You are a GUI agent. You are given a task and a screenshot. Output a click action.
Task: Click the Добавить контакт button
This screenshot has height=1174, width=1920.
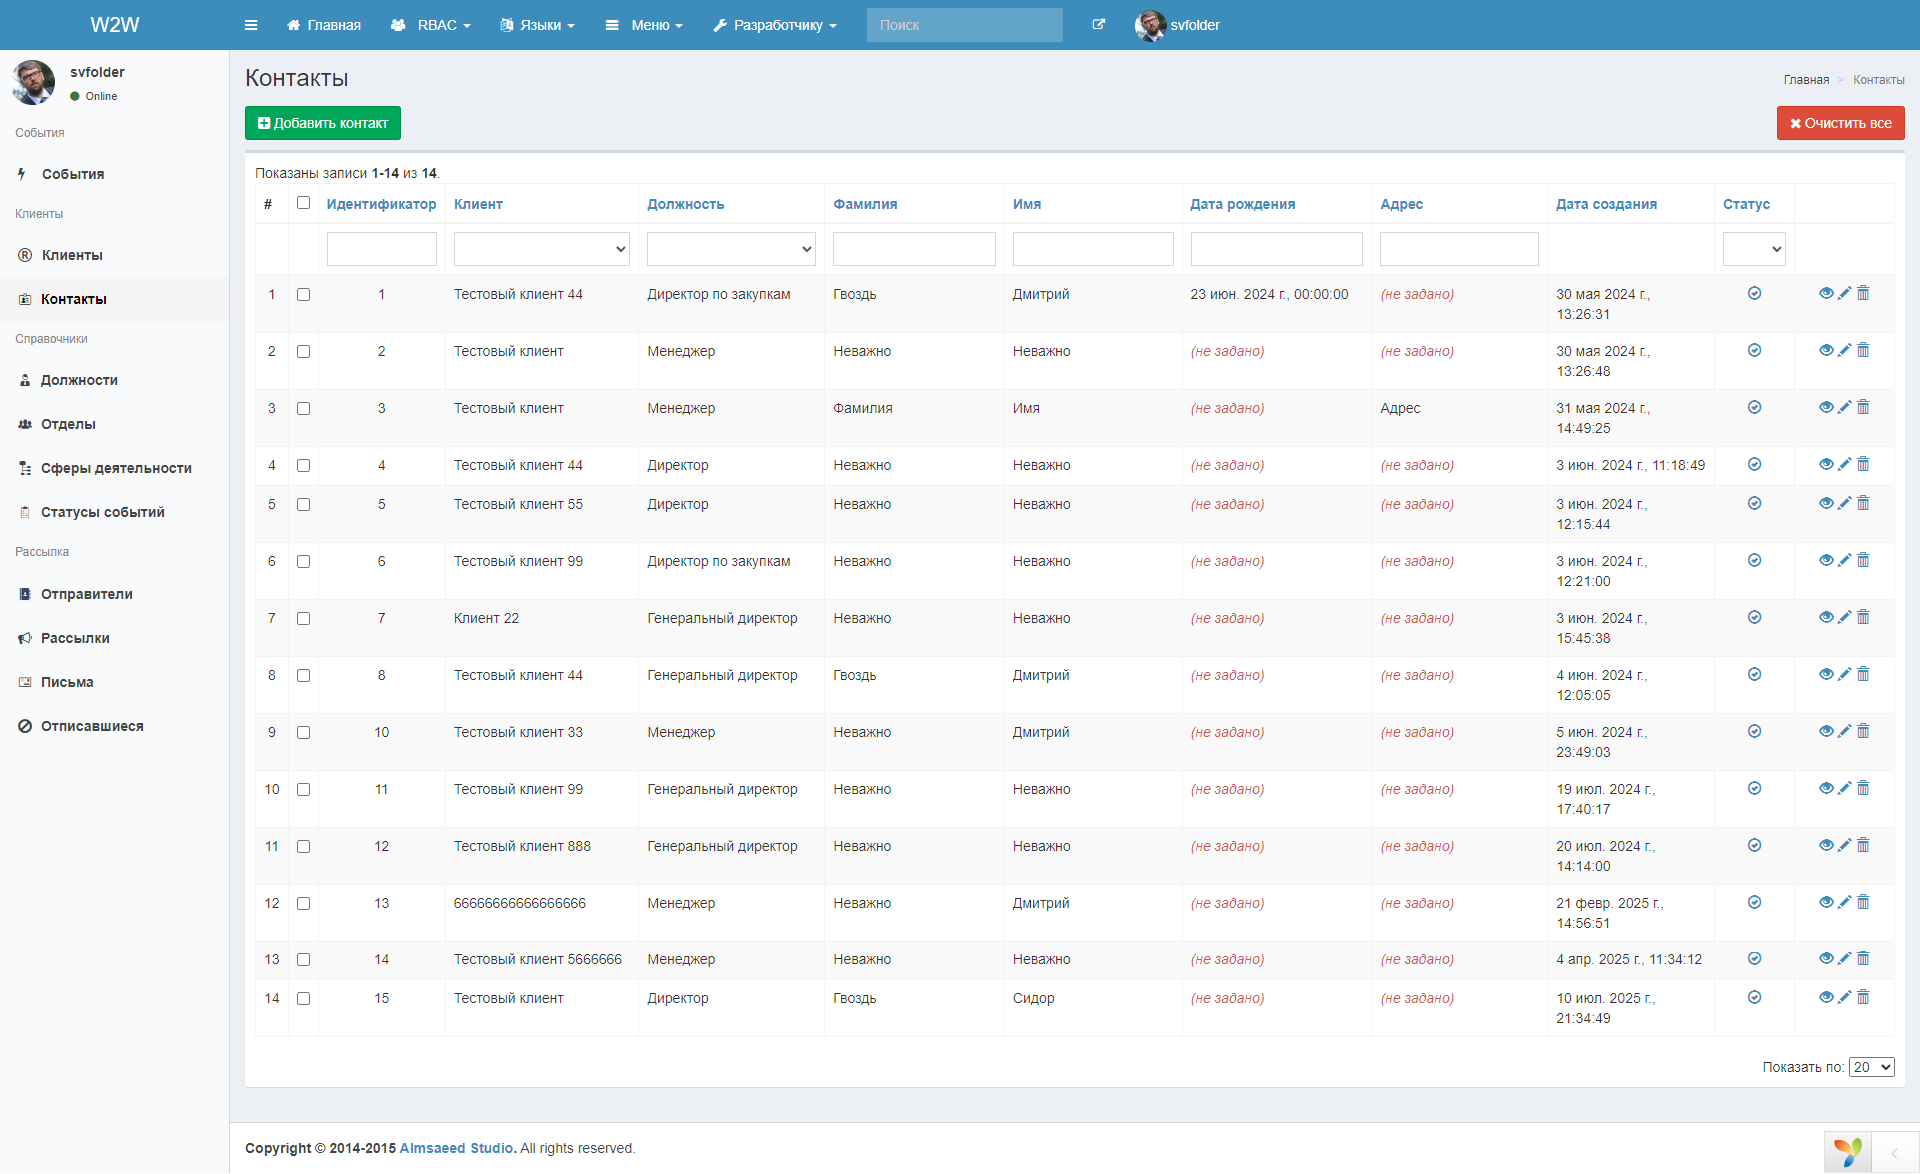[323, 123]
